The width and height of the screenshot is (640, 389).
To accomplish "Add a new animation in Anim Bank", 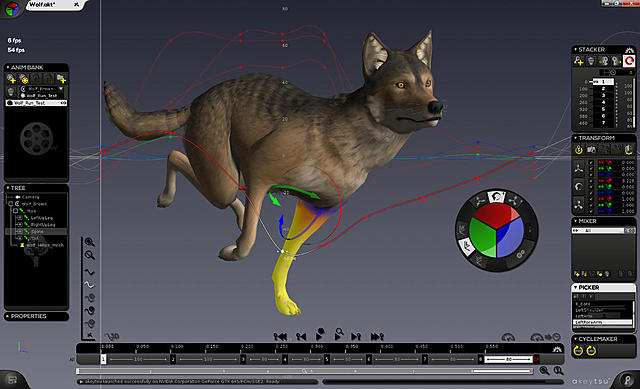I will tap(11, 78).
